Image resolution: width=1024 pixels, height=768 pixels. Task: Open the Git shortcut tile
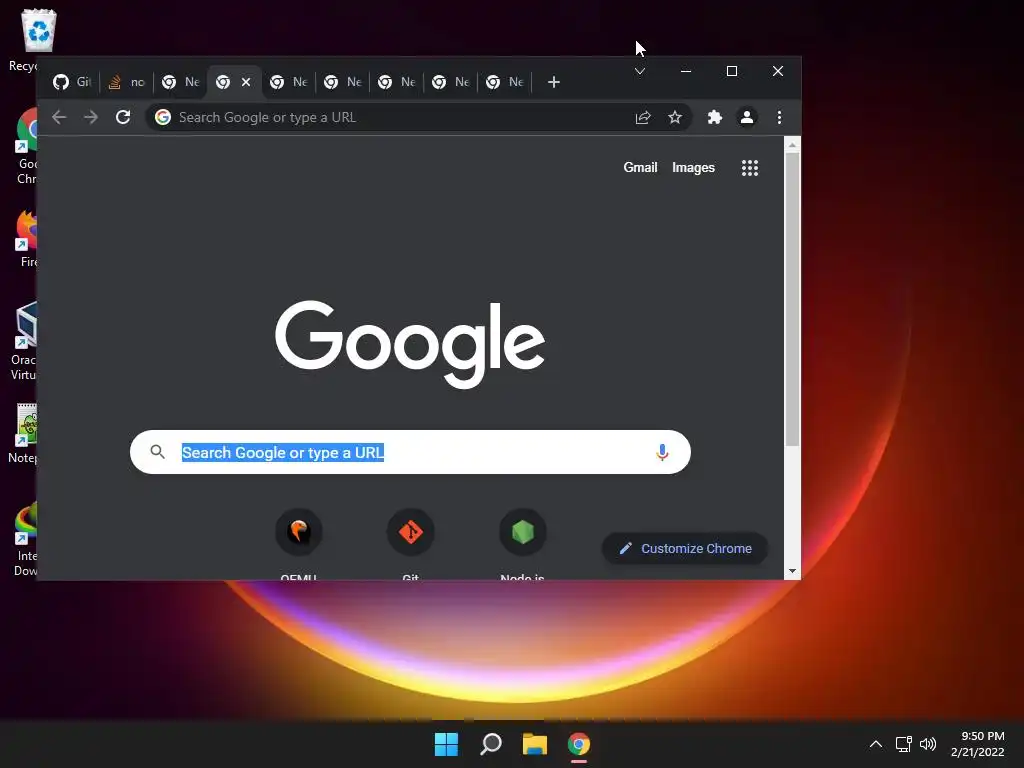(x=411, y=545)
